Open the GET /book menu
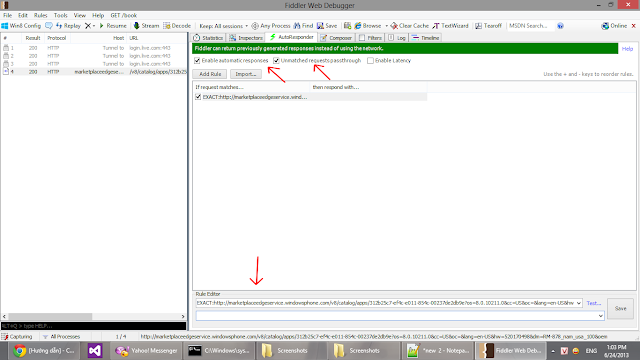This screenshot has height=360, width=640. point(124,15)
